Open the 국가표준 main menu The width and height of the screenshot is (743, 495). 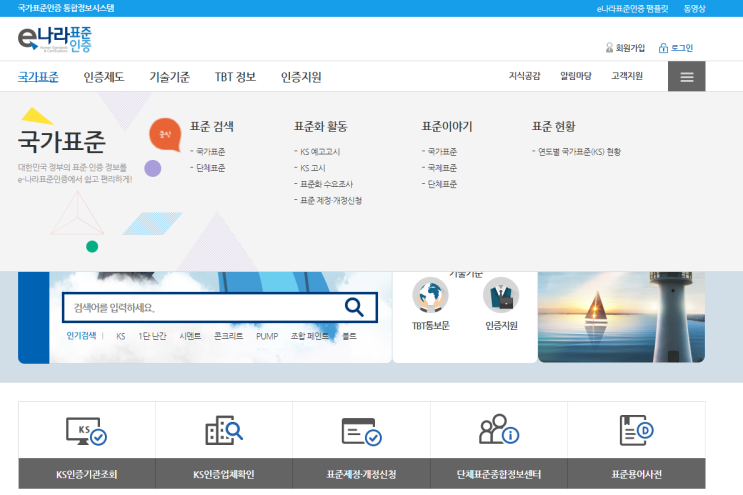coord(38,77)
